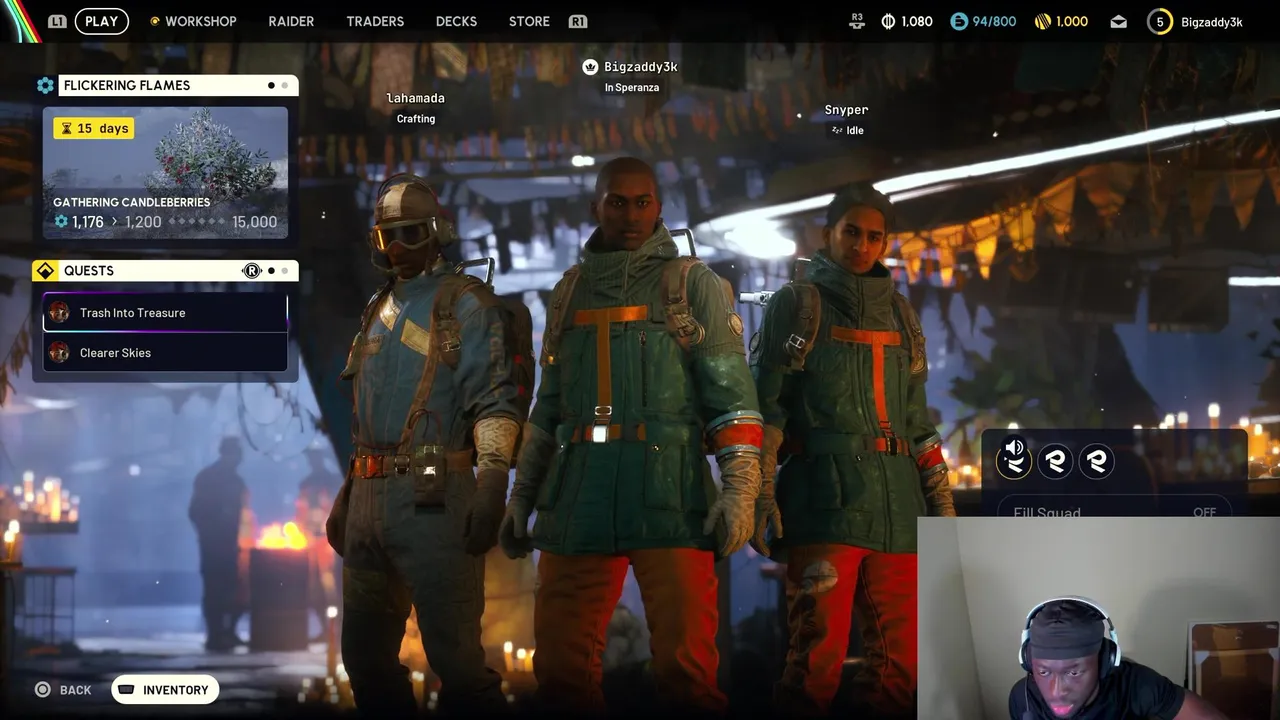1280x720 pixels.
Task: Click the R stick icon in Quests header
Action: (x=252, y=271)
